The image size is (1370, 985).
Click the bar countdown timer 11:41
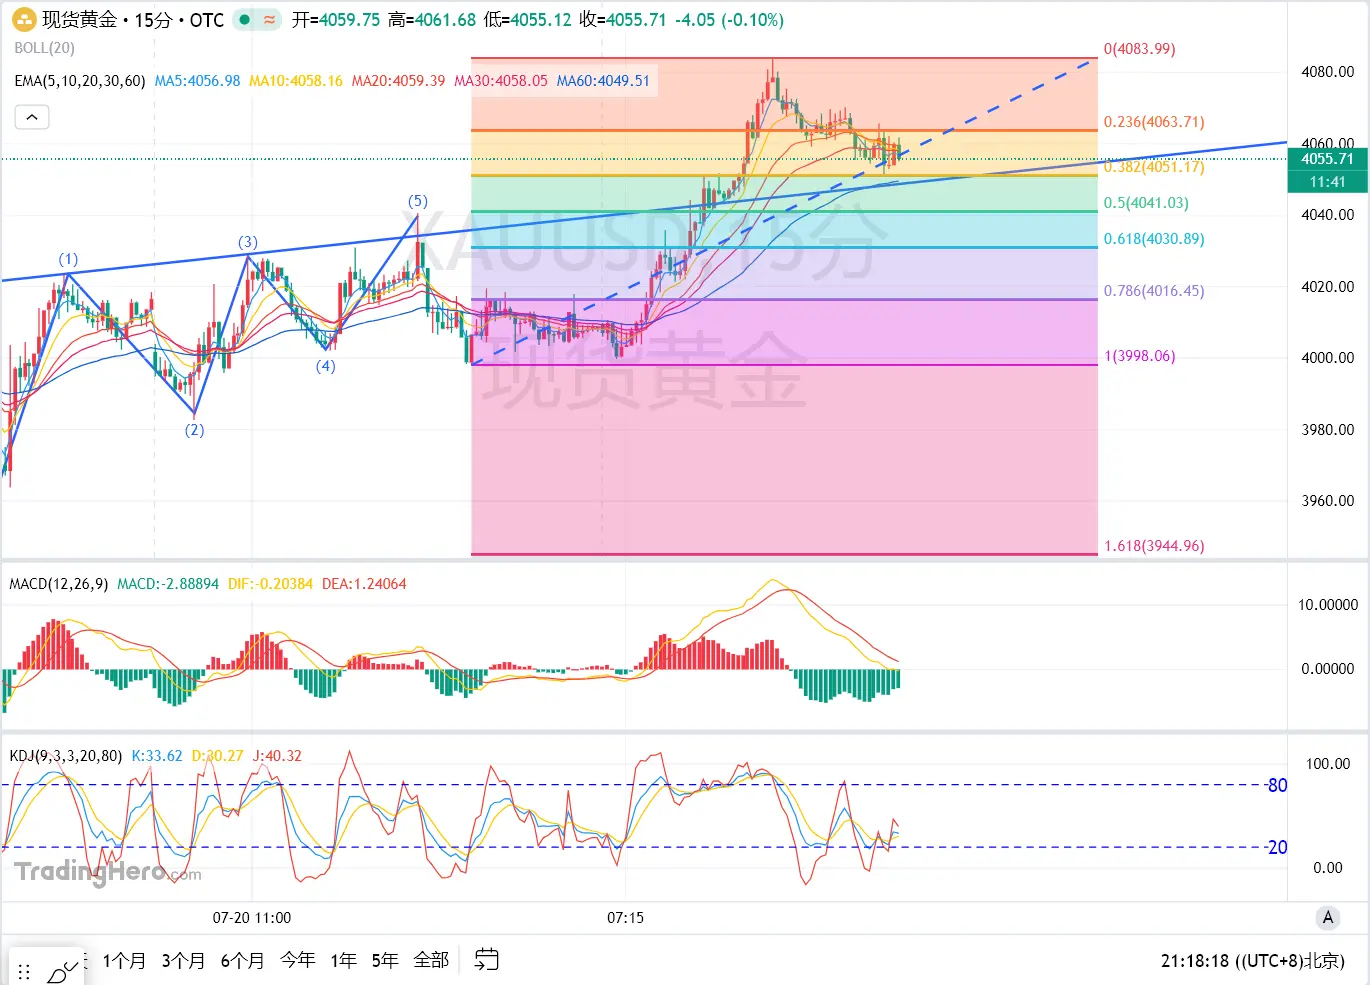1327,182
